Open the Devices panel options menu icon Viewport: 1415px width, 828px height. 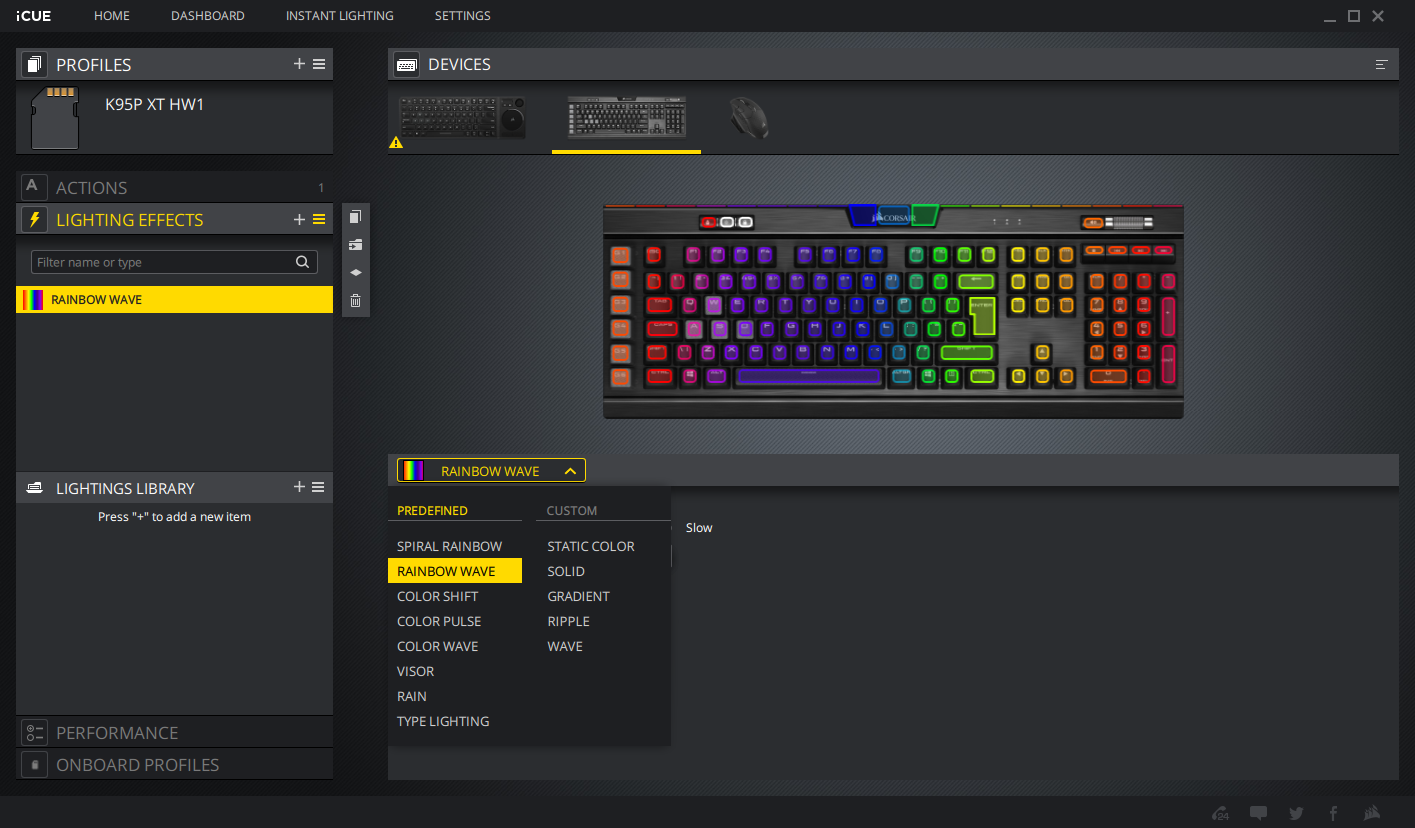1381,65
